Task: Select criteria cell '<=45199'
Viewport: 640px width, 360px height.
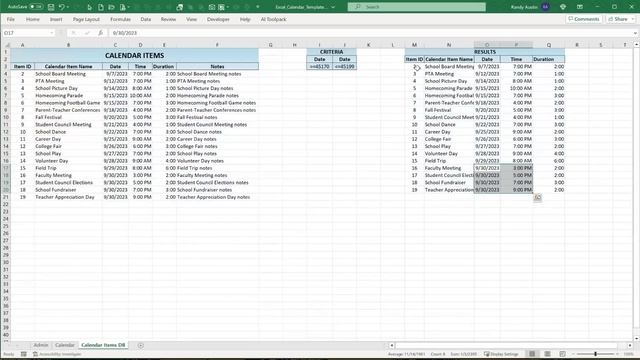Action: pos(344,67)
